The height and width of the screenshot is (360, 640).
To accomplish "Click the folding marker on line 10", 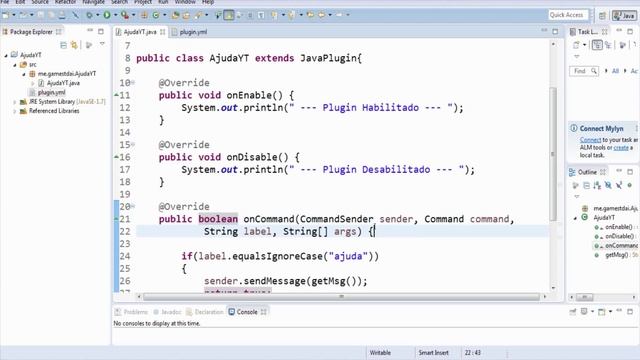I will click(x=133, y=83).
